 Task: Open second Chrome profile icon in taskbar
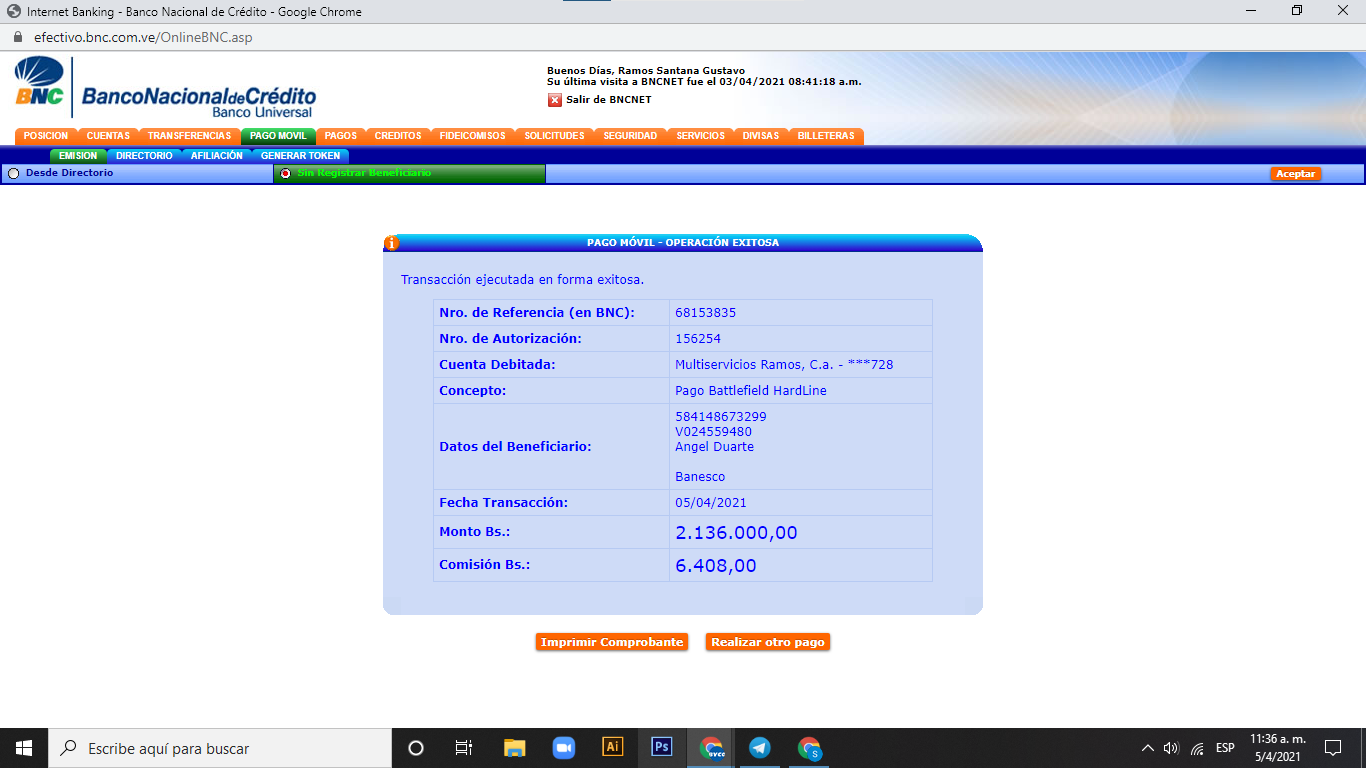coord(809,748)
